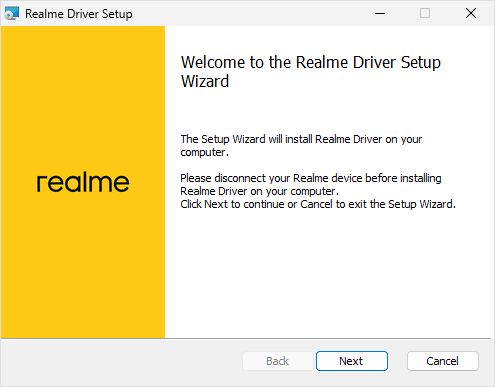
Task: Click the installer icon in title bar
Action: (12, 14)
